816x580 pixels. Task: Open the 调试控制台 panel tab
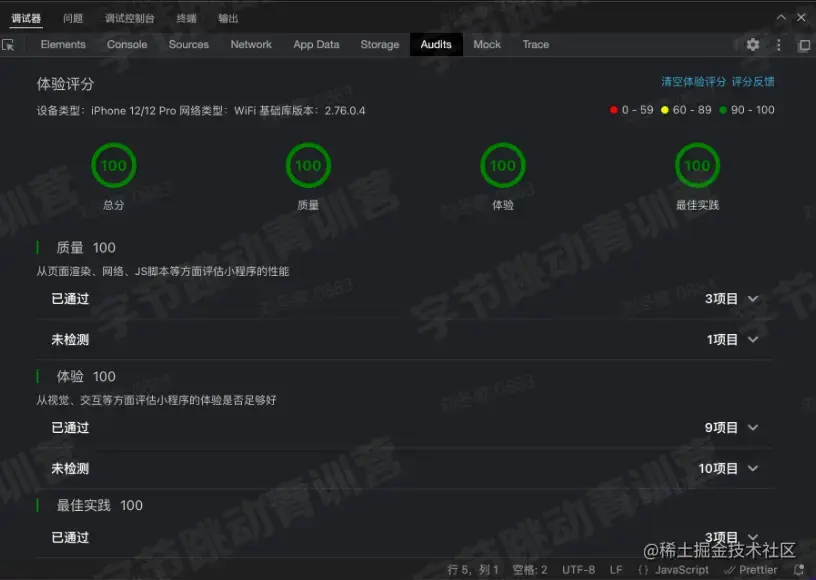point(130,19)
